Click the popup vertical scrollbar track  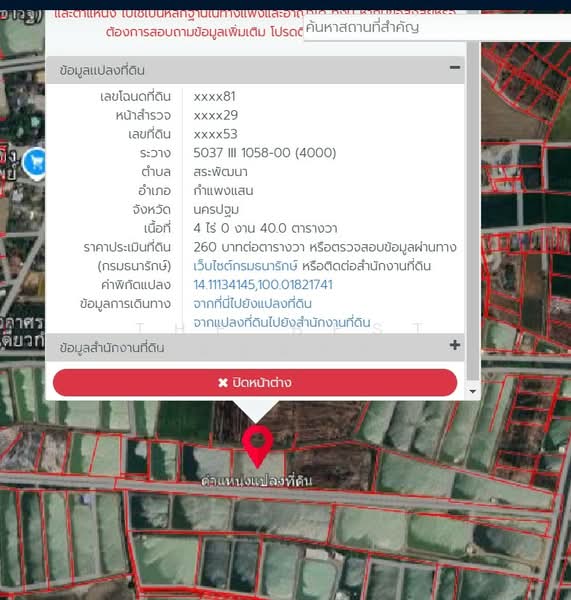pyautogui.click(x=473, y=210)
